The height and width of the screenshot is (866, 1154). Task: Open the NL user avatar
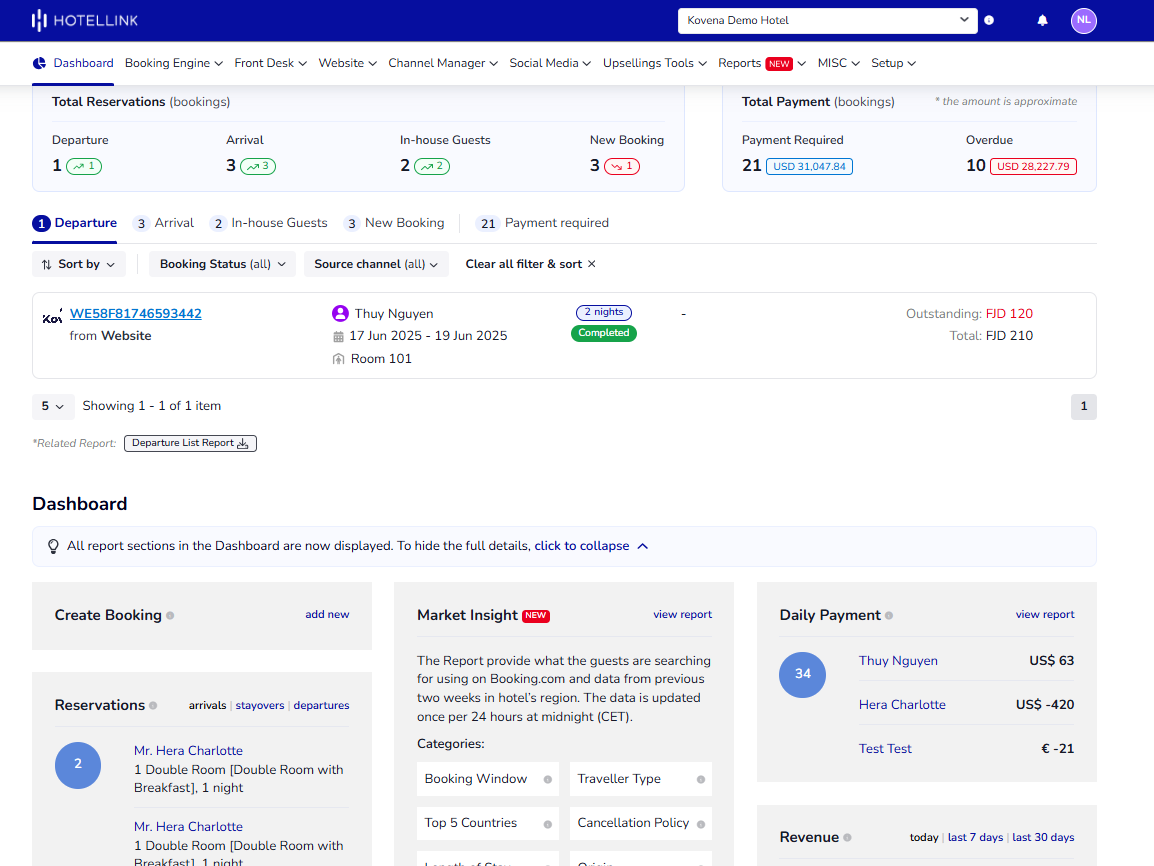click(x=1083, y=20)
